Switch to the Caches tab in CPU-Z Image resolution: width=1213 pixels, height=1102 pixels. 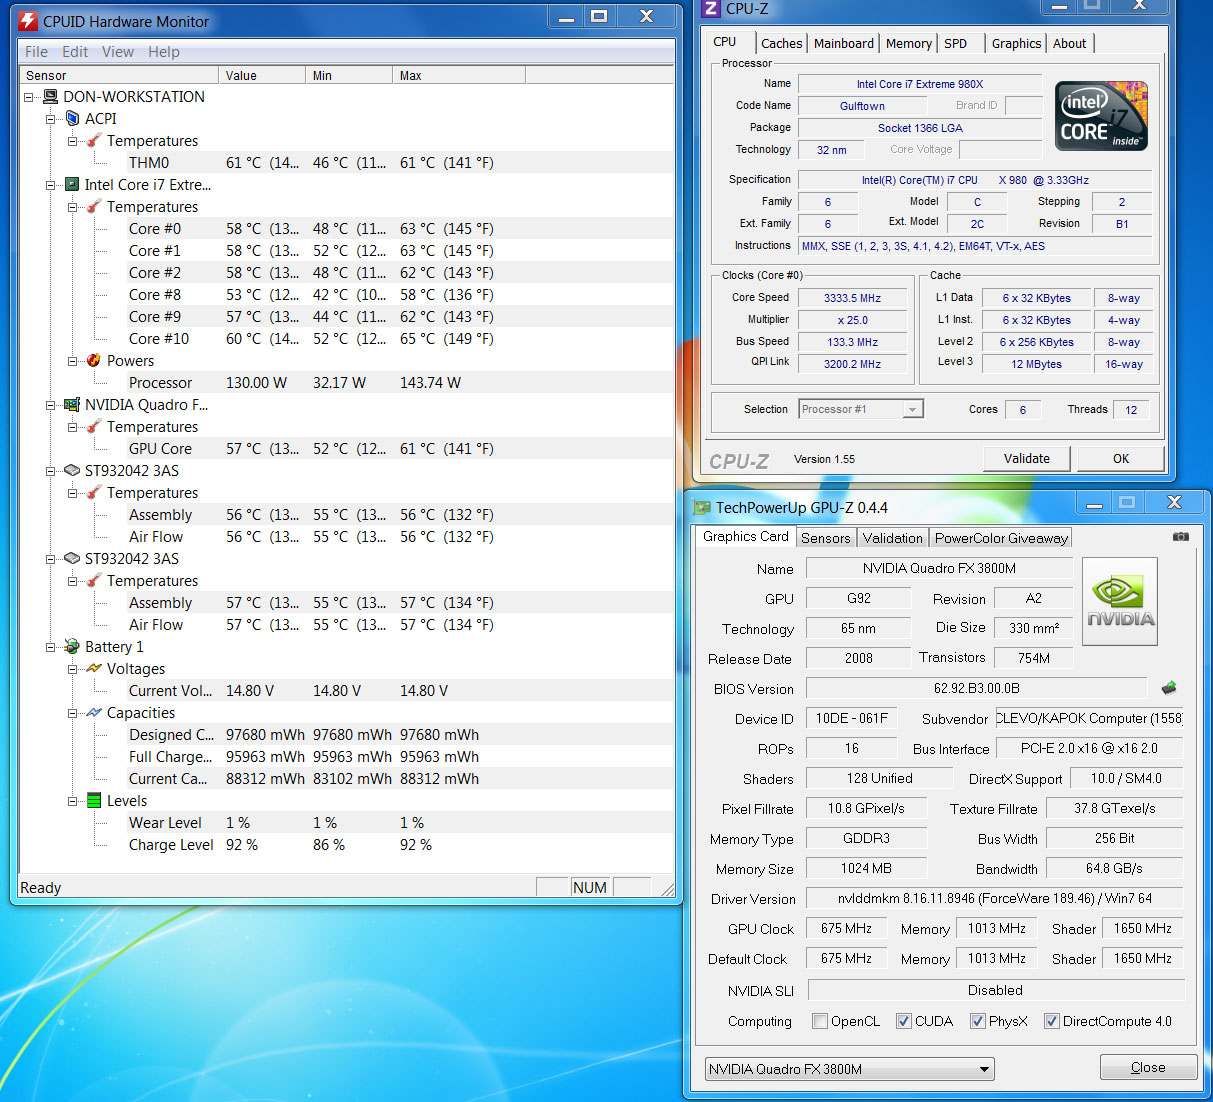[781, 43]
